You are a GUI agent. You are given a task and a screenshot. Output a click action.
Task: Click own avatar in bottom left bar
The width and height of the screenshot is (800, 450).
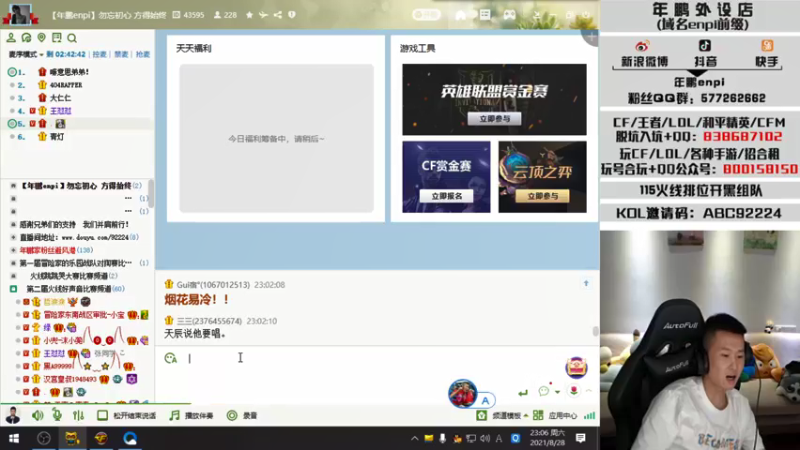(x=12, y=415)
